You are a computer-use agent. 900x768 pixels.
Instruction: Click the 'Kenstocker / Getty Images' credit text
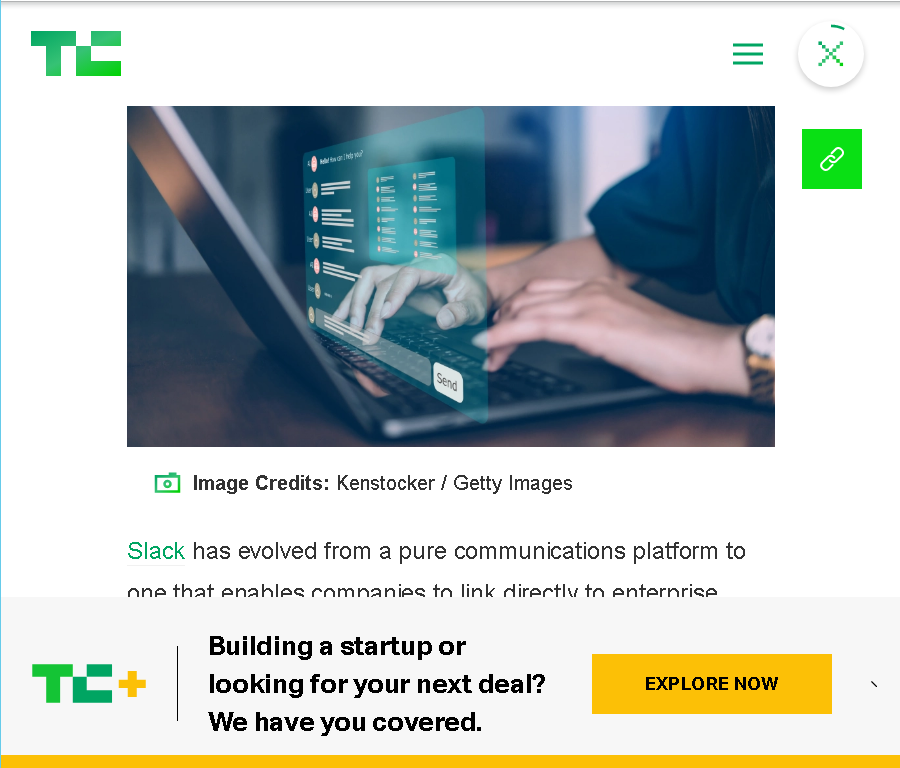click(455, 483)
